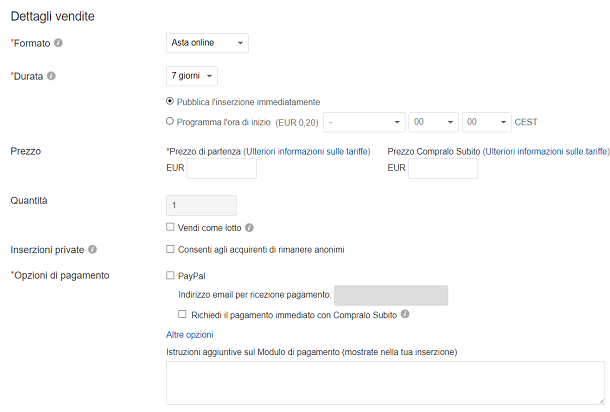This screenshot has width=610, height=412.
Task: Open the start minutes dropdown before CEST
Action: click(x=486, y=122)
